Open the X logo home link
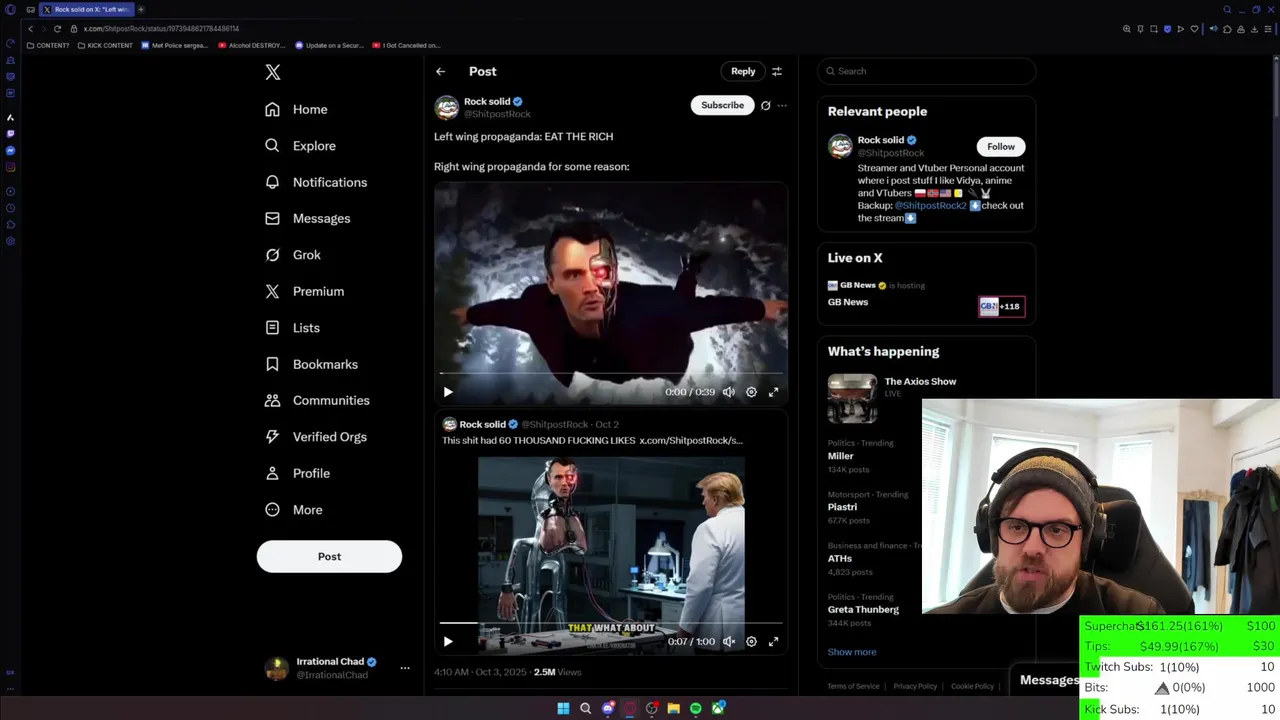This screenshot has width=1280, height=720. (x=273, y=72)
